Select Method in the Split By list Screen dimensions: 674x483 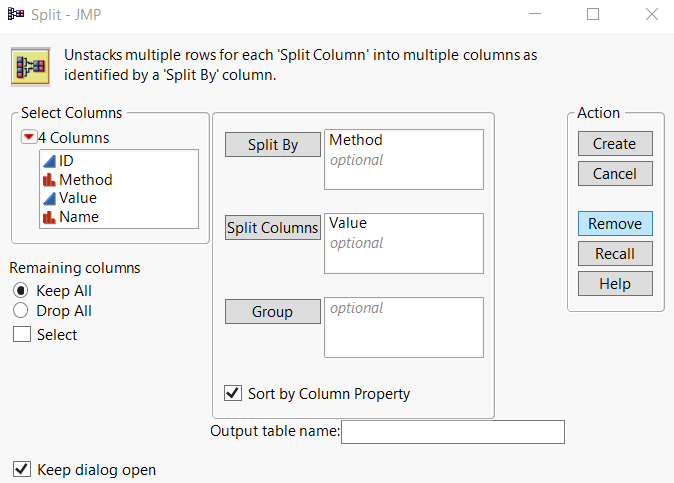click(x=356, y=141)
